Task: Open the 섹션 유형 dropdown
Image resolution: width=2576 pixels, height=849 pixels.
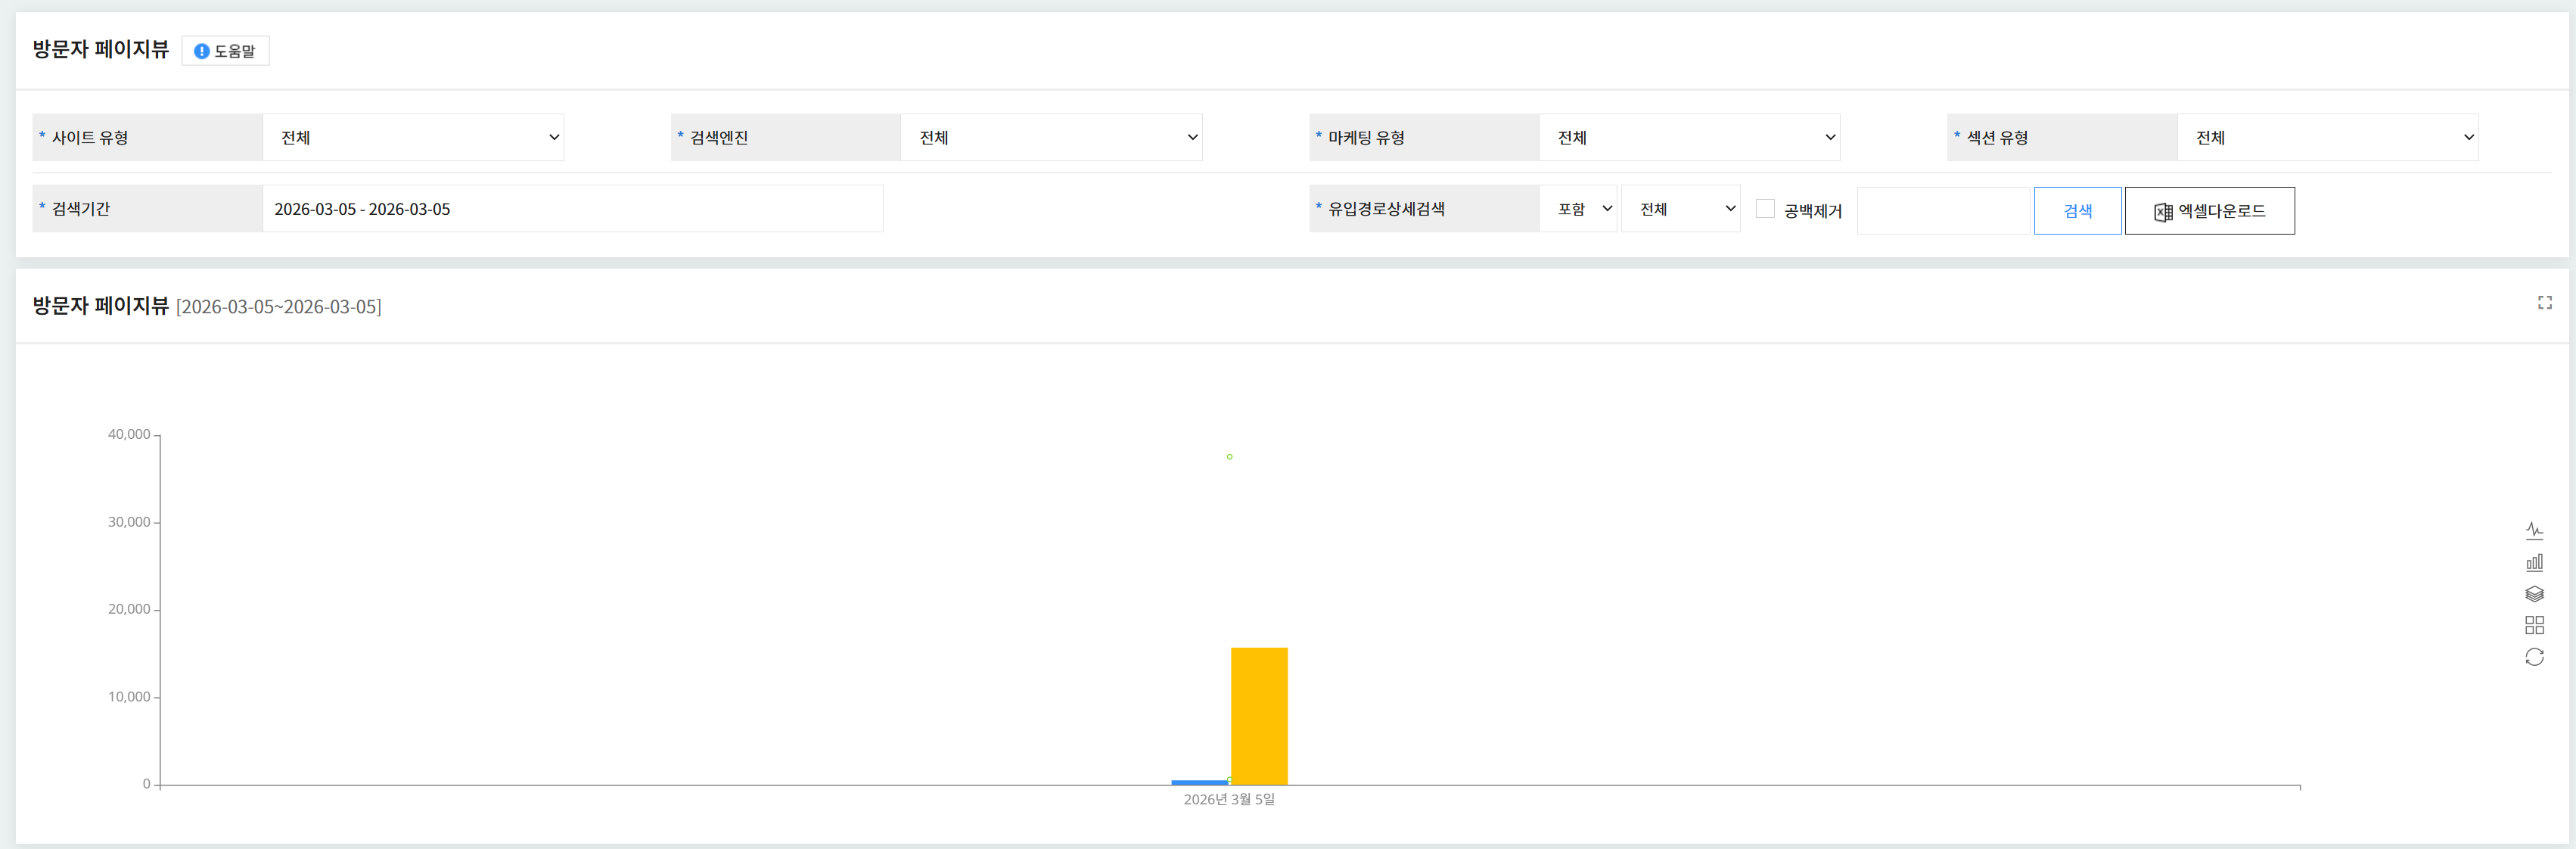Action: (2327, 137)
